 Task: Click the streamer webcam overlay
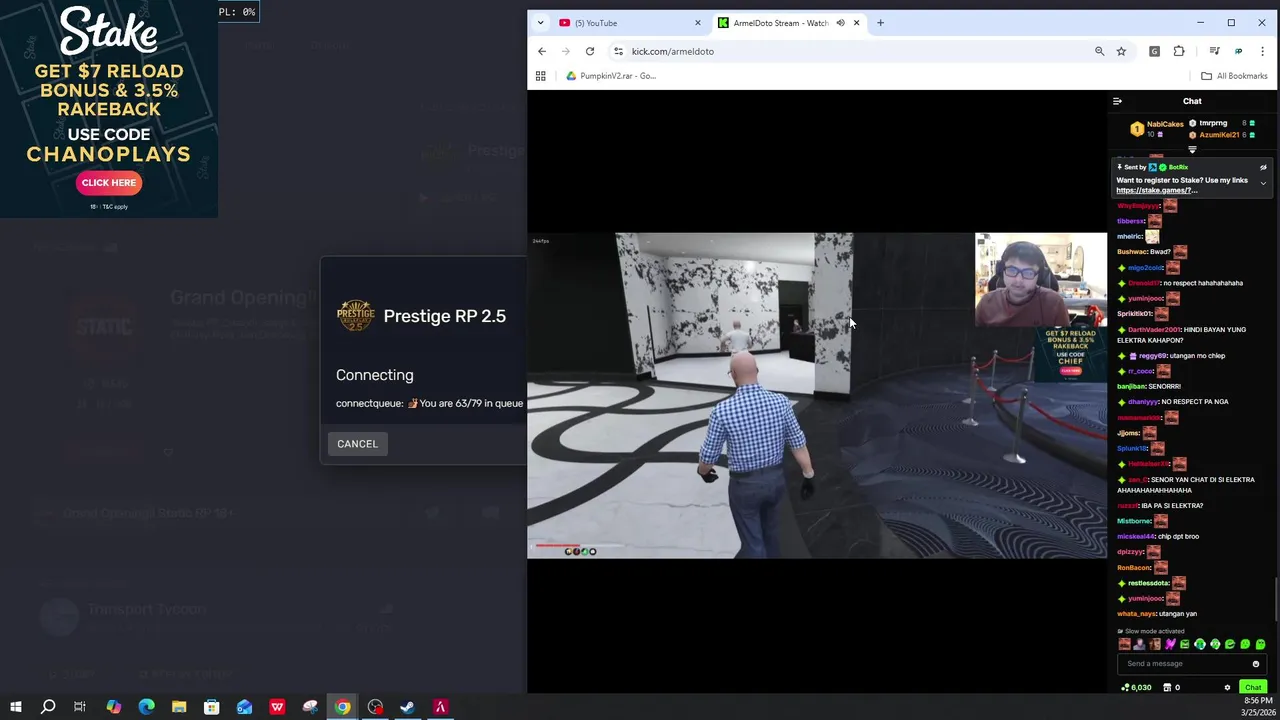coord(1041,281)
